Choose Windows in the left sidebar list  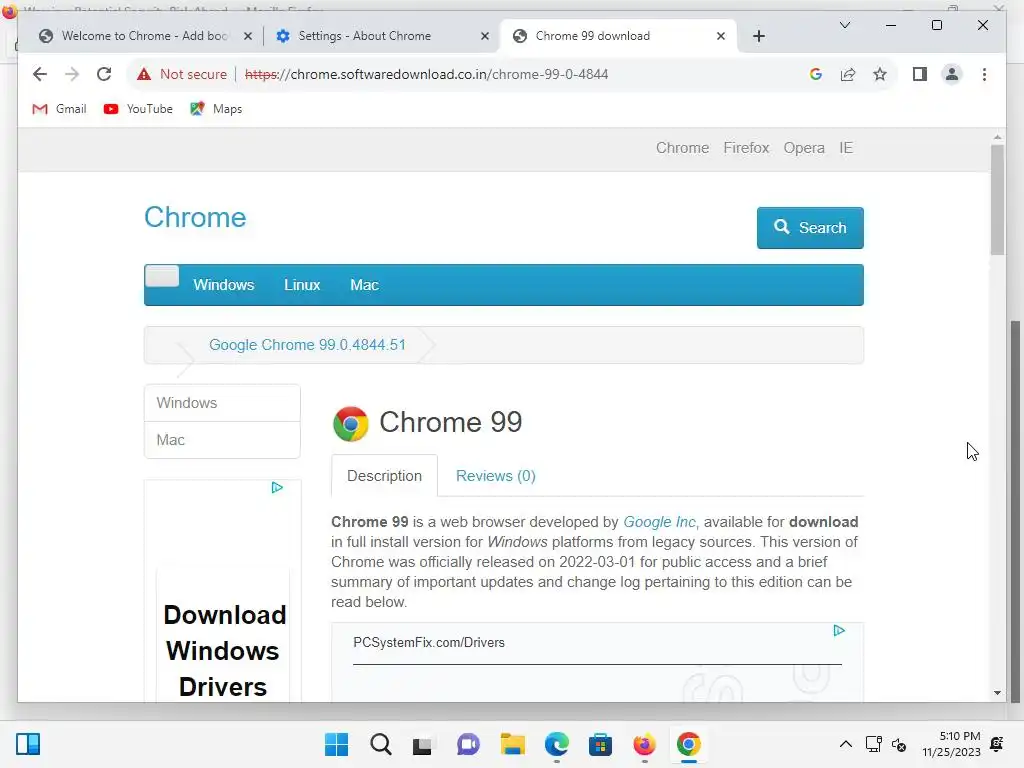click(222, 403)
